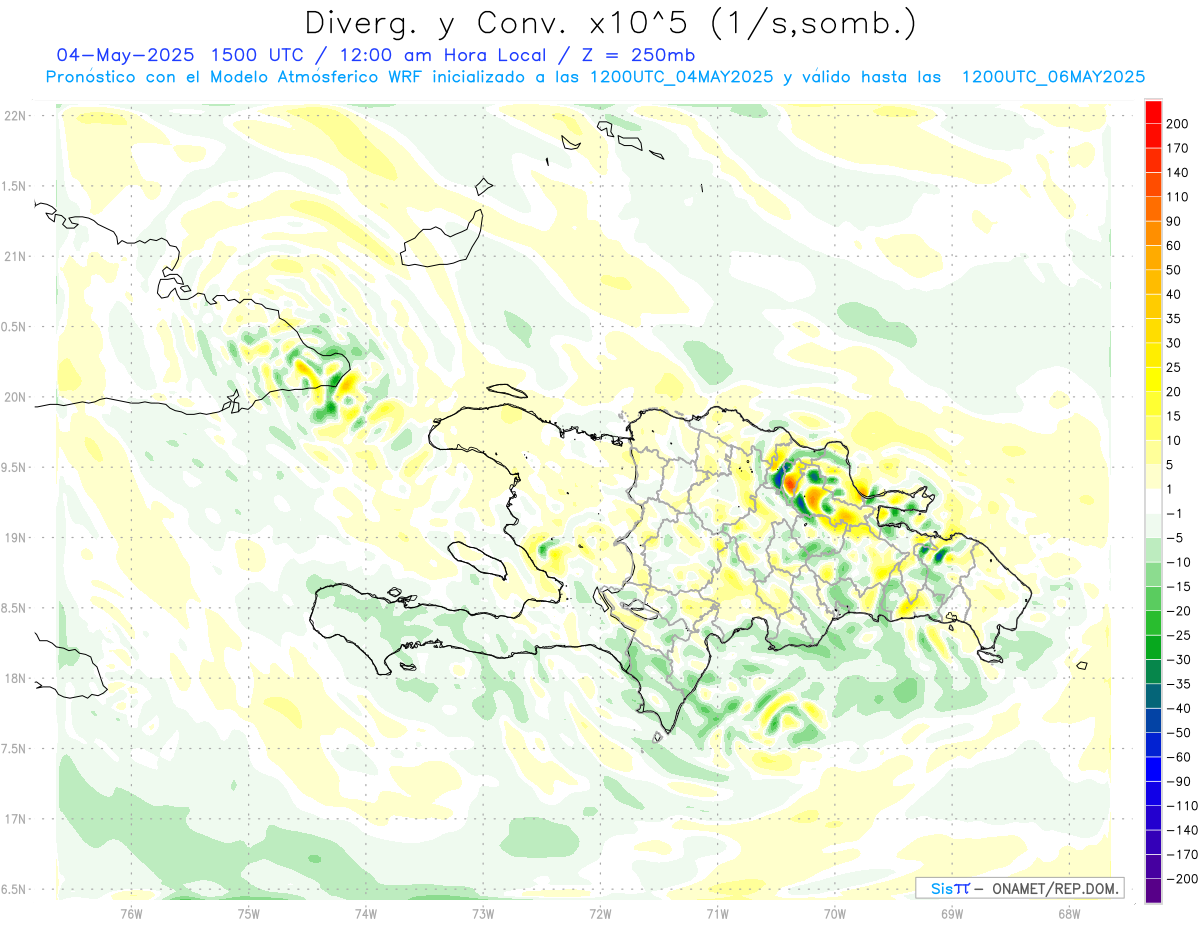Click the "-50" color bar label
This screenshot has height=927, width=1200.
pyautogui.click(x=1177, y=732)
